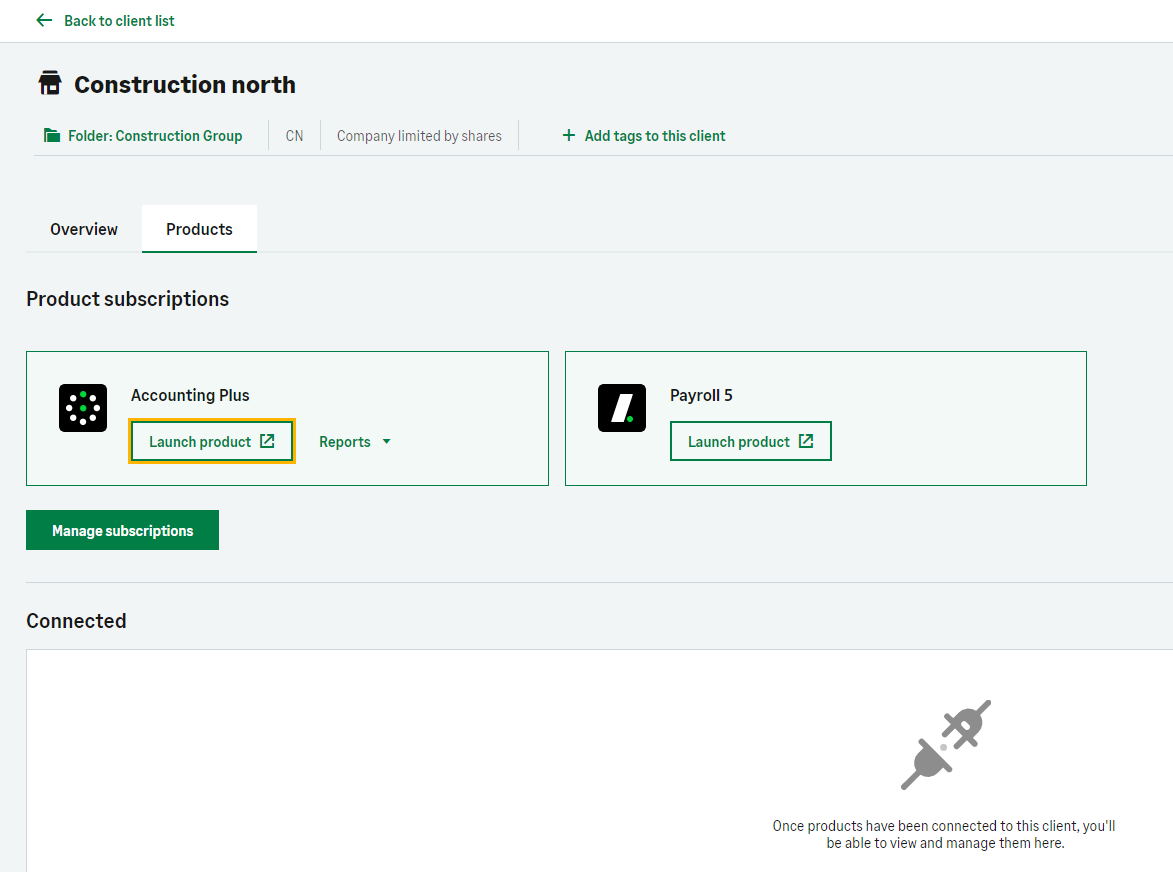Click the Payroll 5 product logo

(622, 408)
